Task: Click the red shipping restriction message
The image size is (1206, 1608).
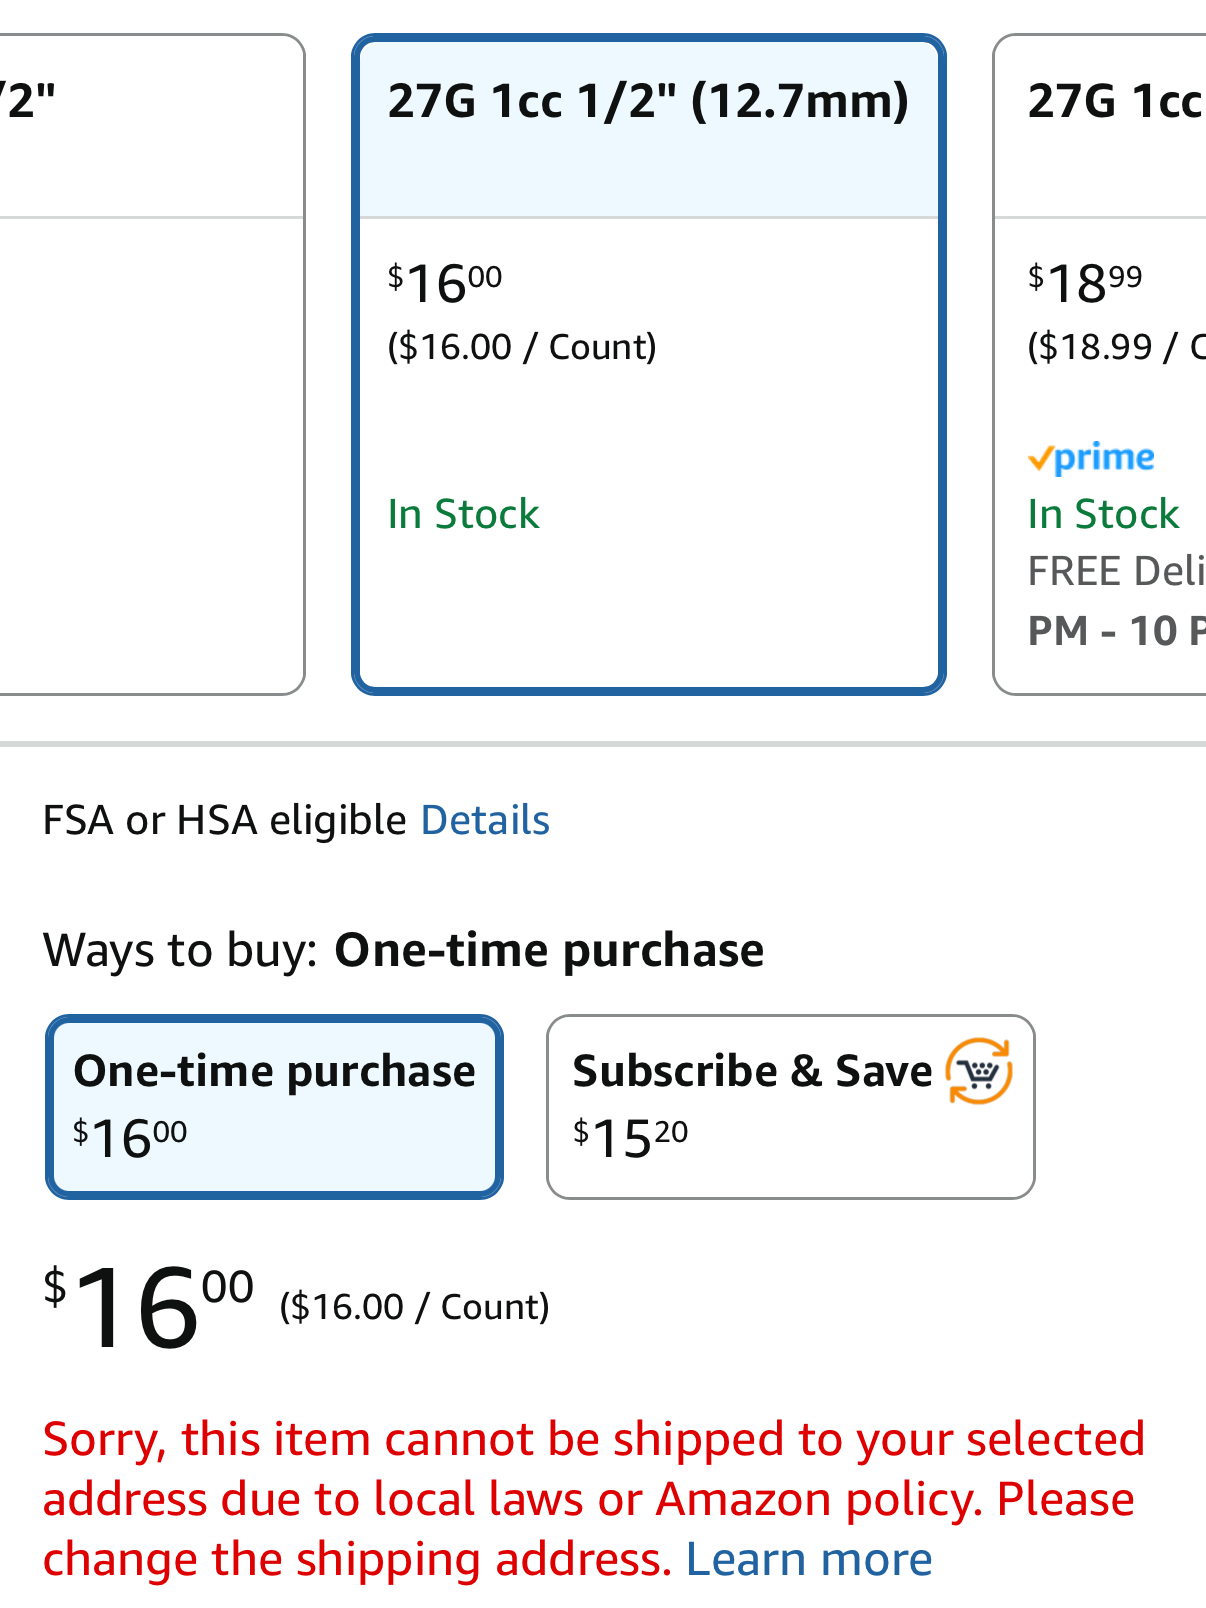Action: [592, 1470]
